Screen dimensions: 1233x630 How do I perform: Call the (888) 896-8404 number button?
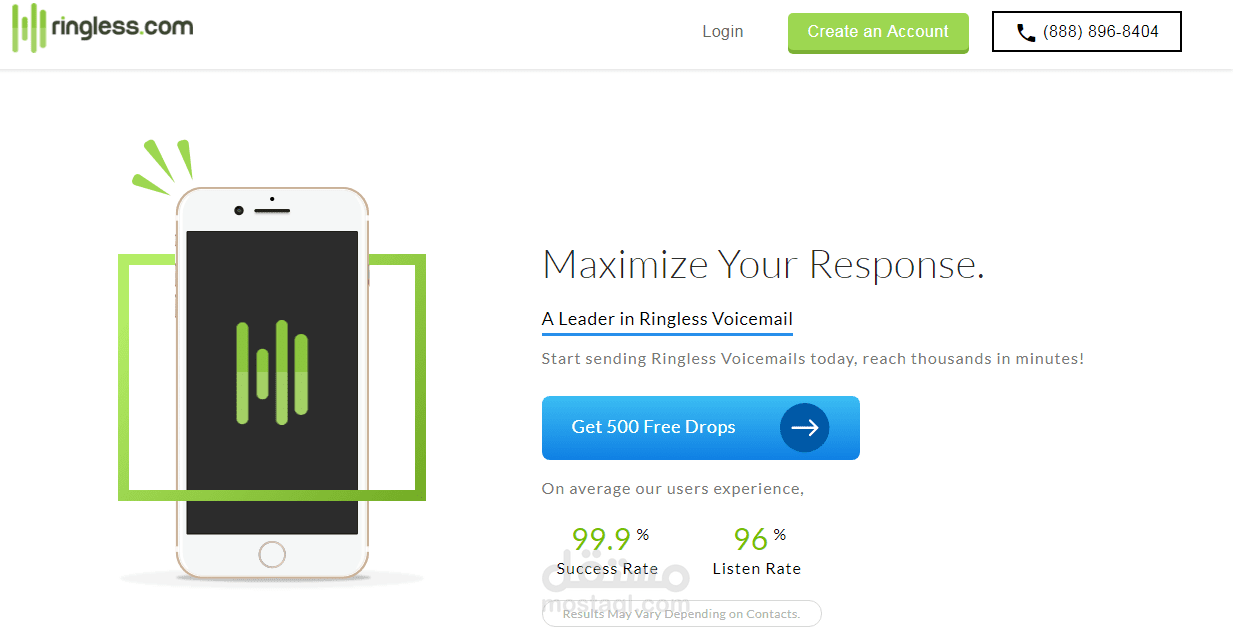[1087, 32]
